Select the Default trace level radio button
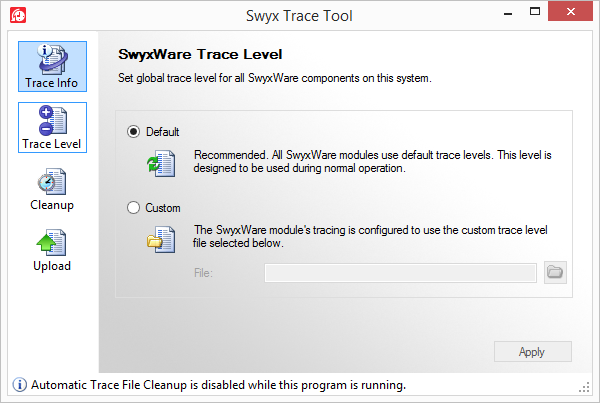Screen dimensions: 600x403 tap(135, 132)
